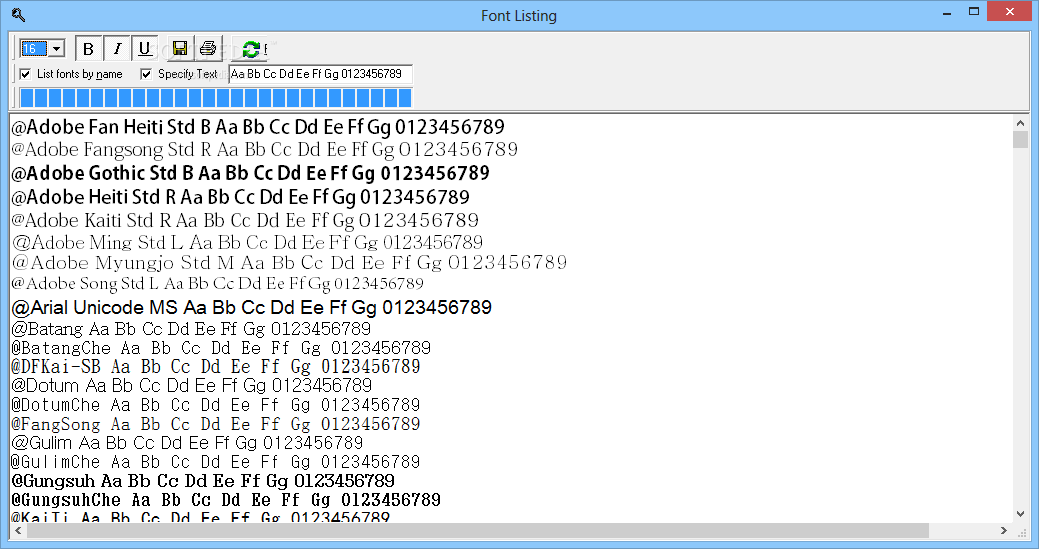Select the @Gulim font line
Image resolution: width=1039 pixels, height=549 pixels.
pyautogui.click(x=187, y=443)
